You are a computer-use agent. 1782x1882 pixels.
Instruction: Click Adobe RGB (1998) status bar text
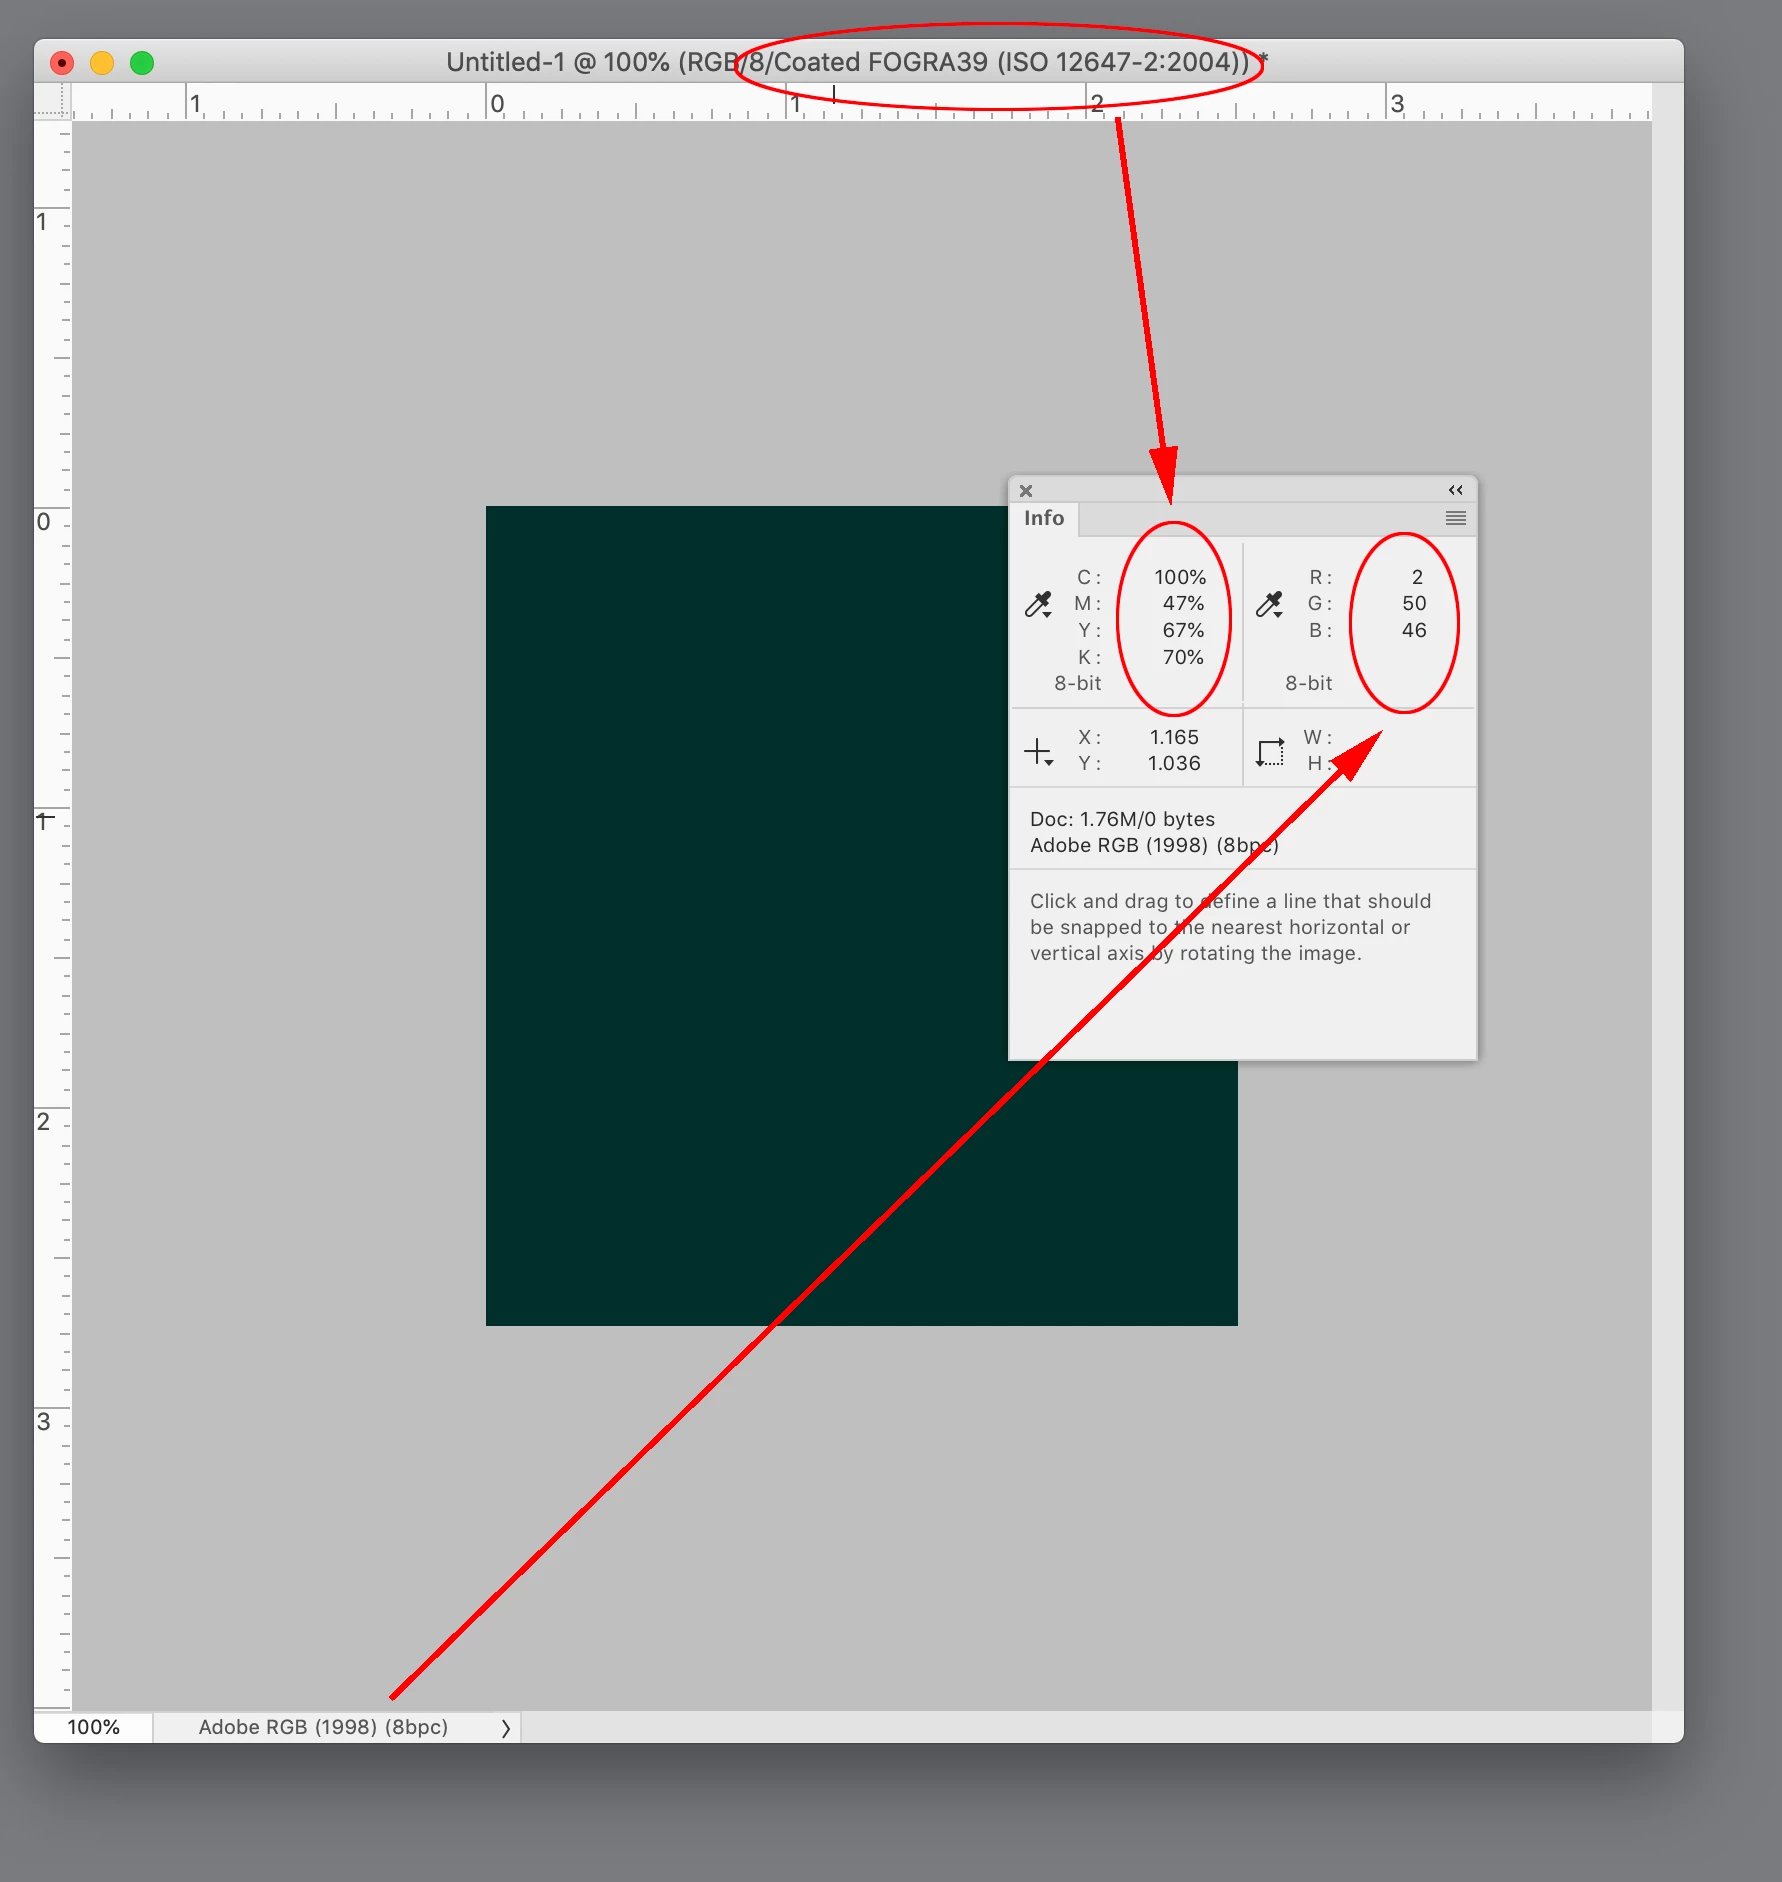[x=323, y=1727]
